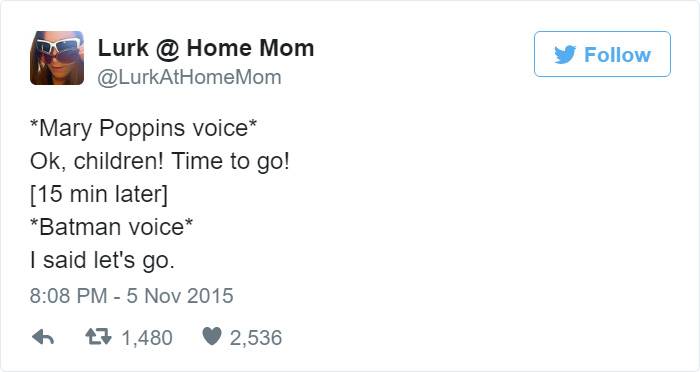Follow the account via the Follow text
This screenshot has height=372, width=700.
(x=617, y=55)
